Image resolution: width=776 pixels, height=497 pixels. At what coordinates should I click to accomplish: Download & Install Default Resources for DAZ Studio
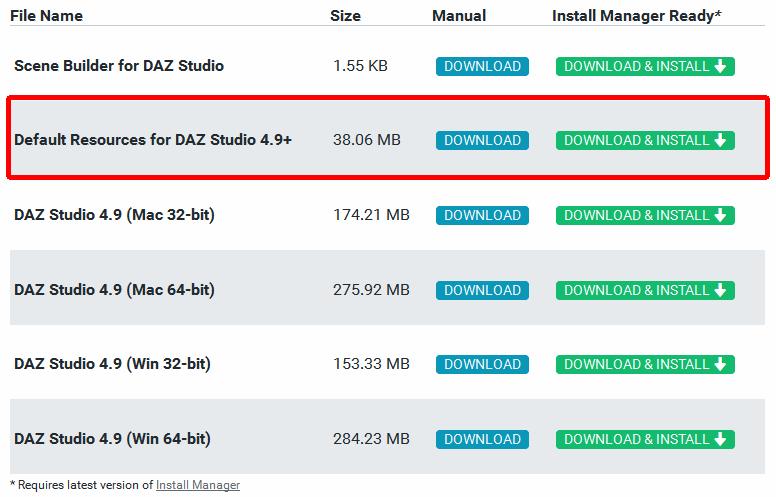645,140
